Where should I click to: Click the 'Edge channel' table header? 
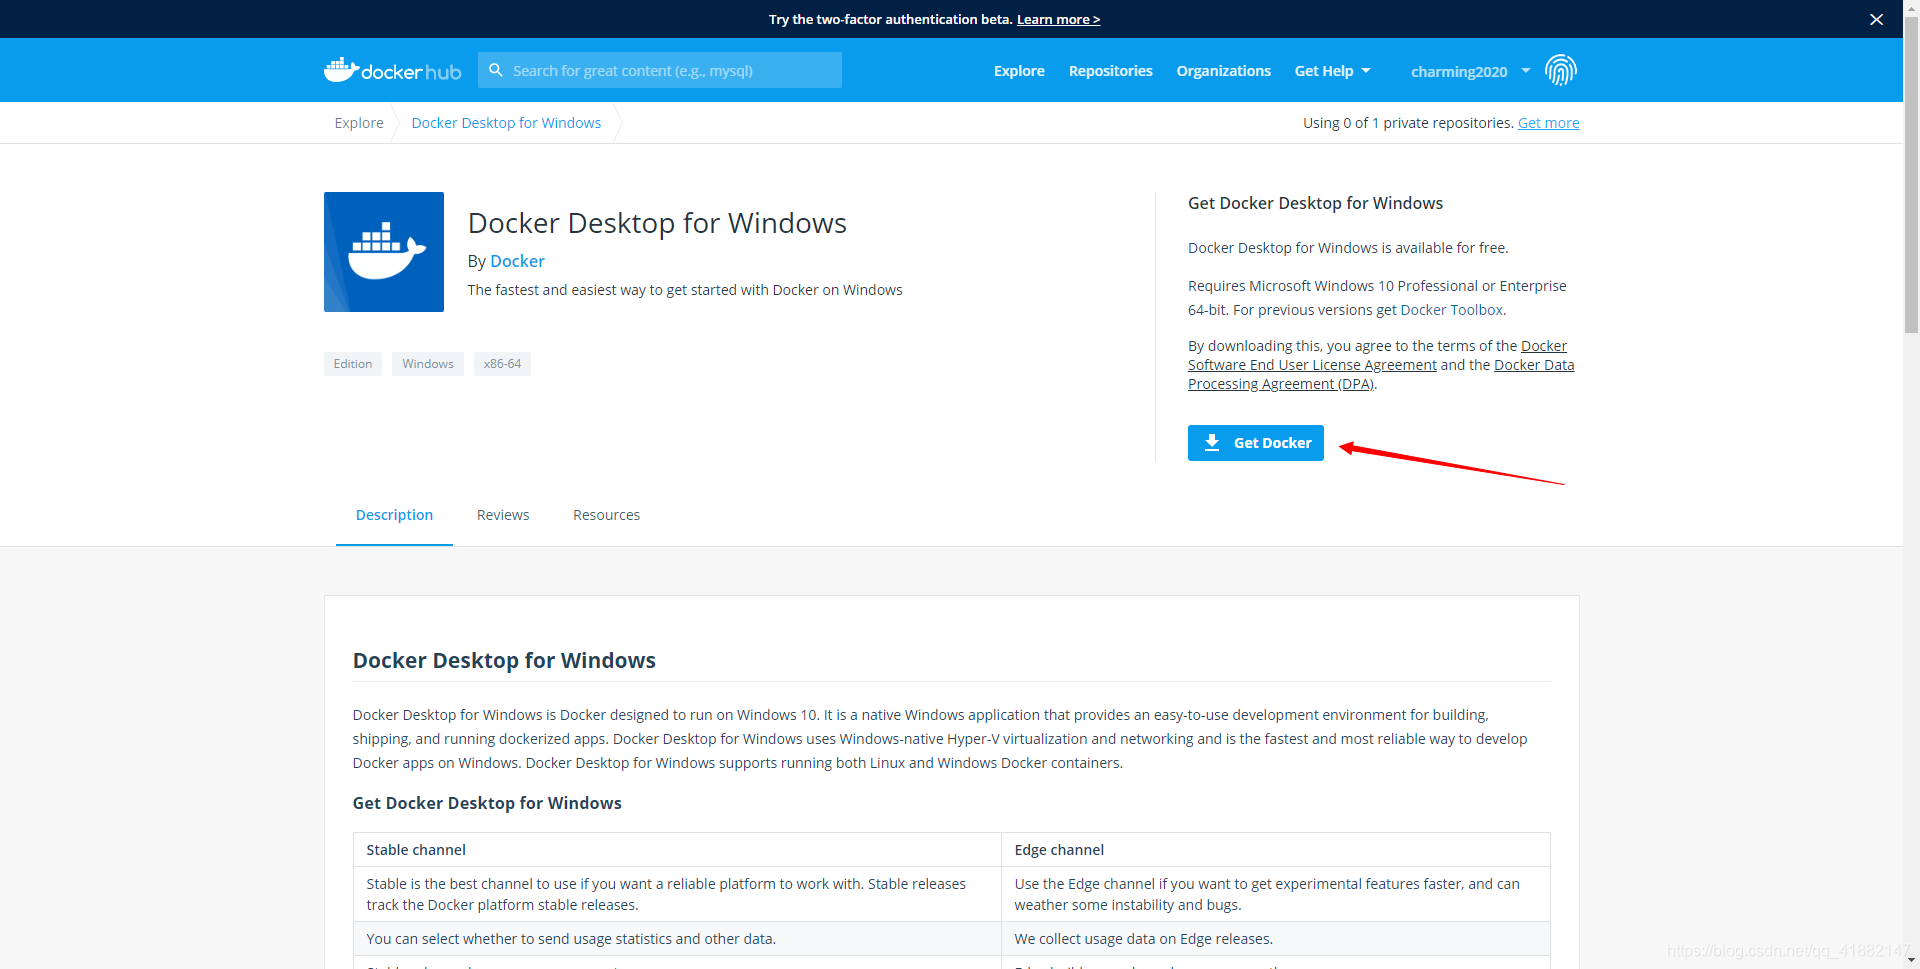click(1059, 850)
